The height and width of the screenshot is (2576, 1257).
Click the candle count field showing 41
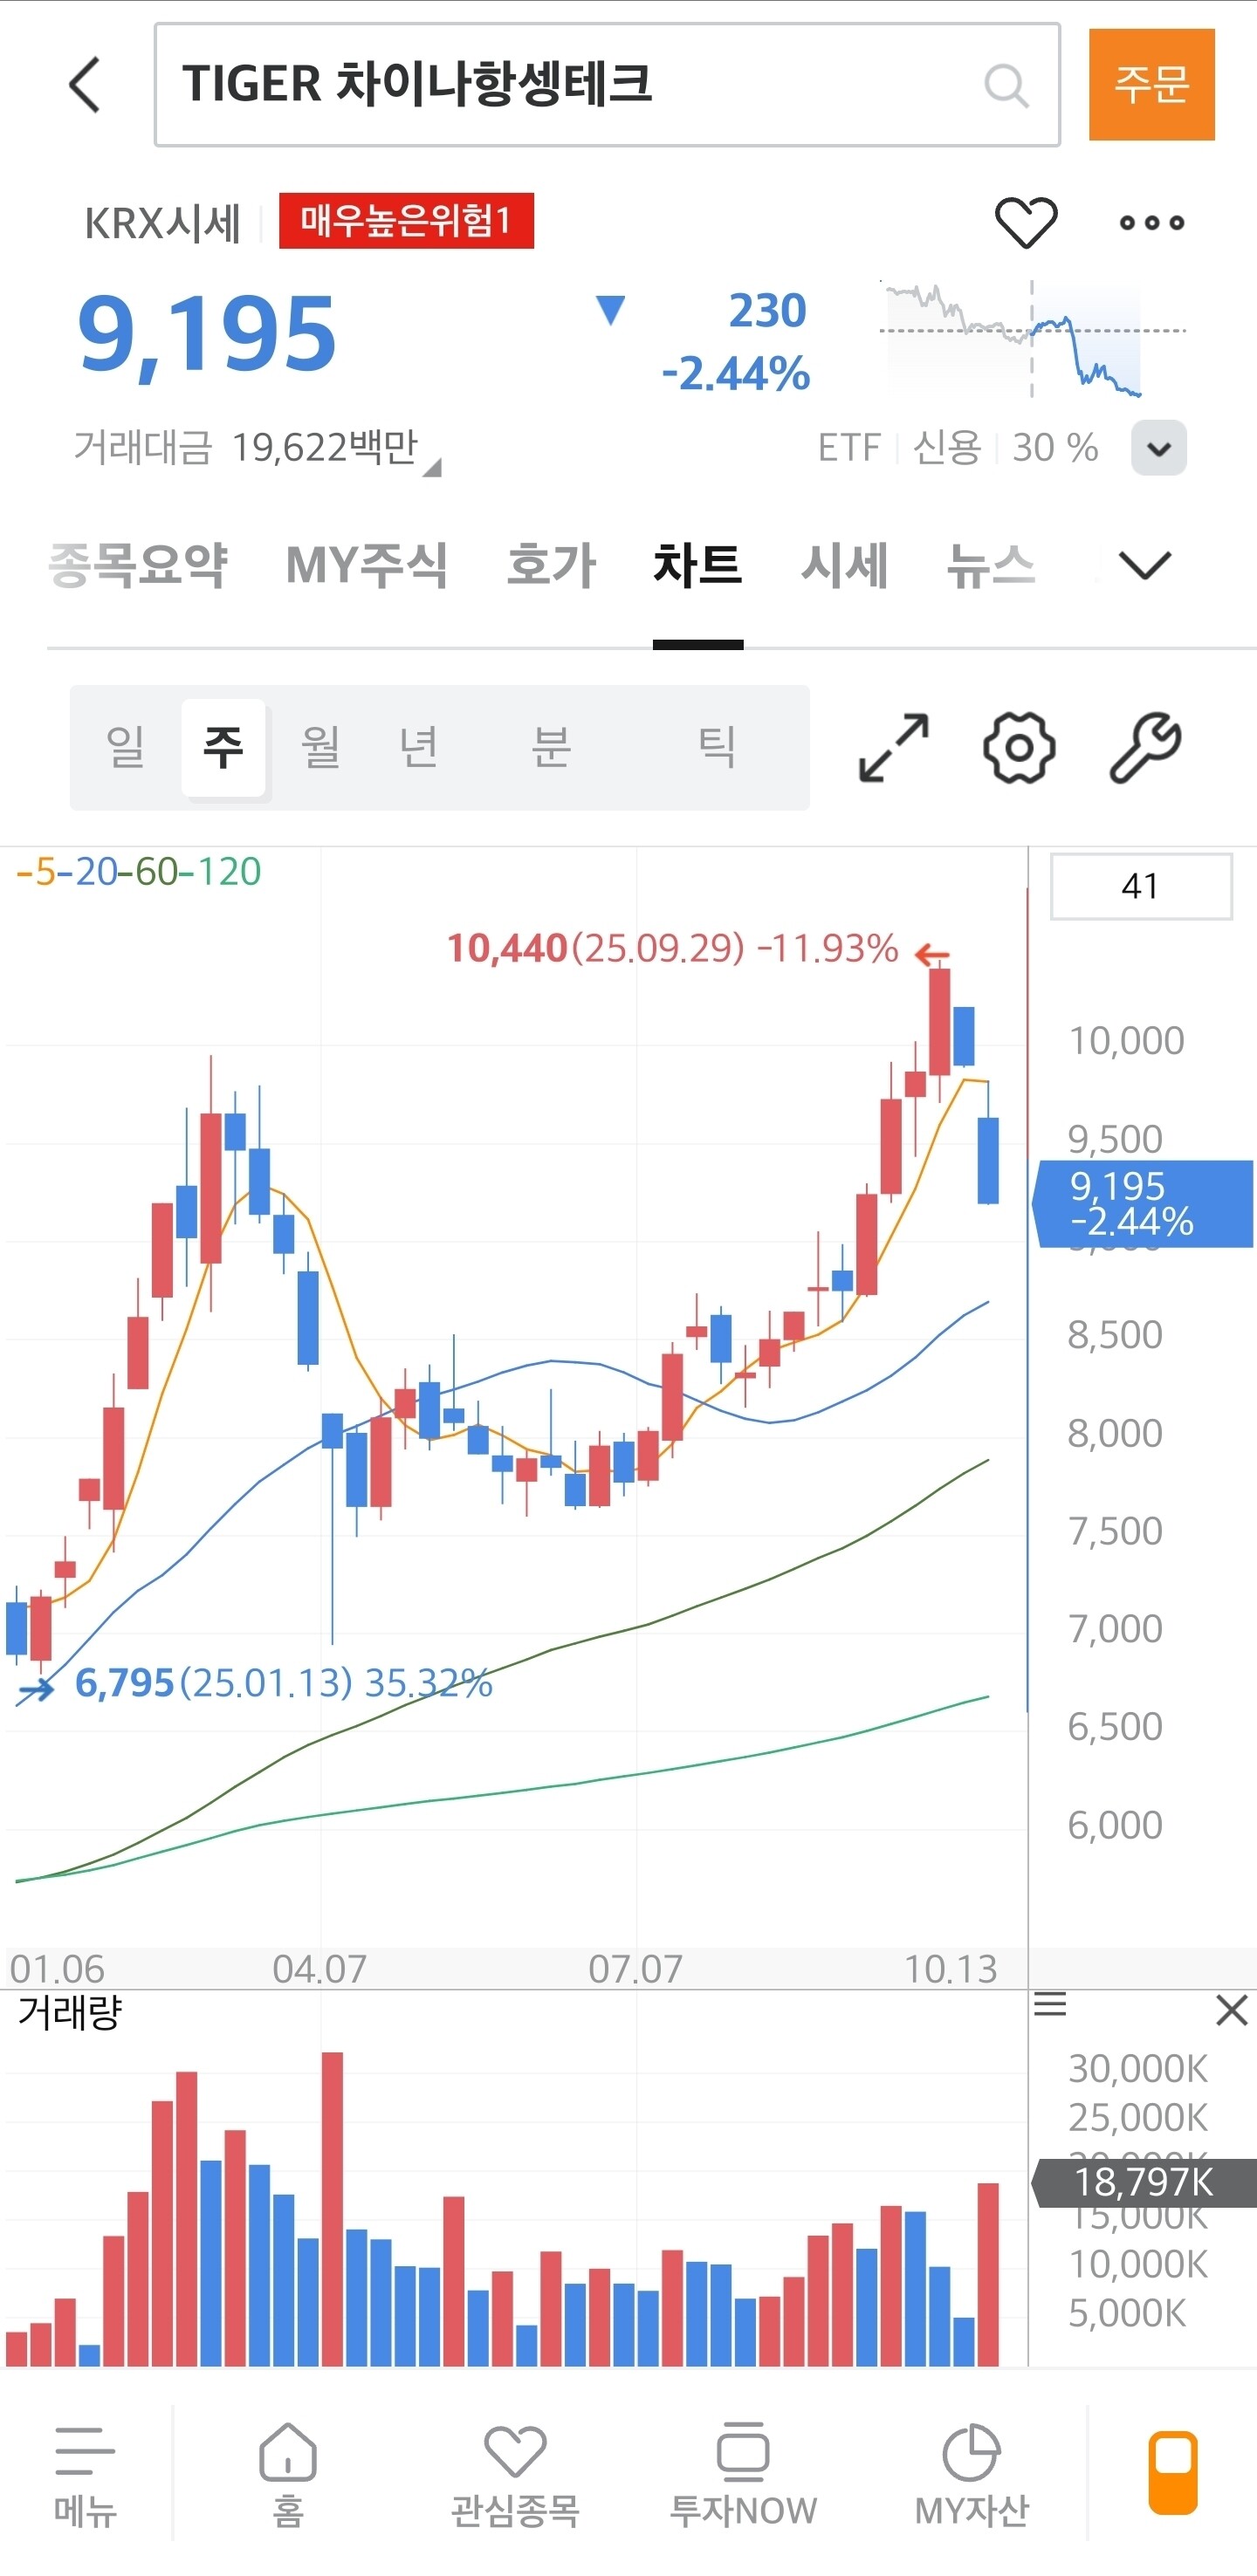point(1140,886)
